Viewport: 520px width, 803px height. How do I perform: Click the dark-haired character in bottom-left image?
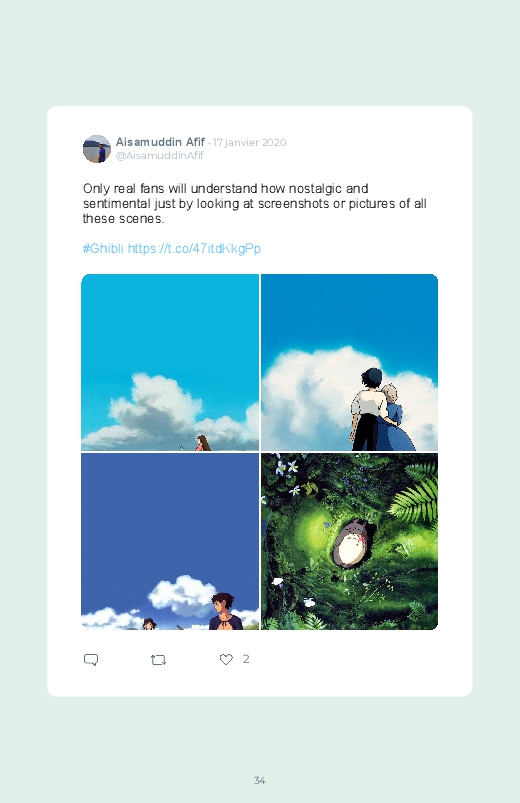224,611
